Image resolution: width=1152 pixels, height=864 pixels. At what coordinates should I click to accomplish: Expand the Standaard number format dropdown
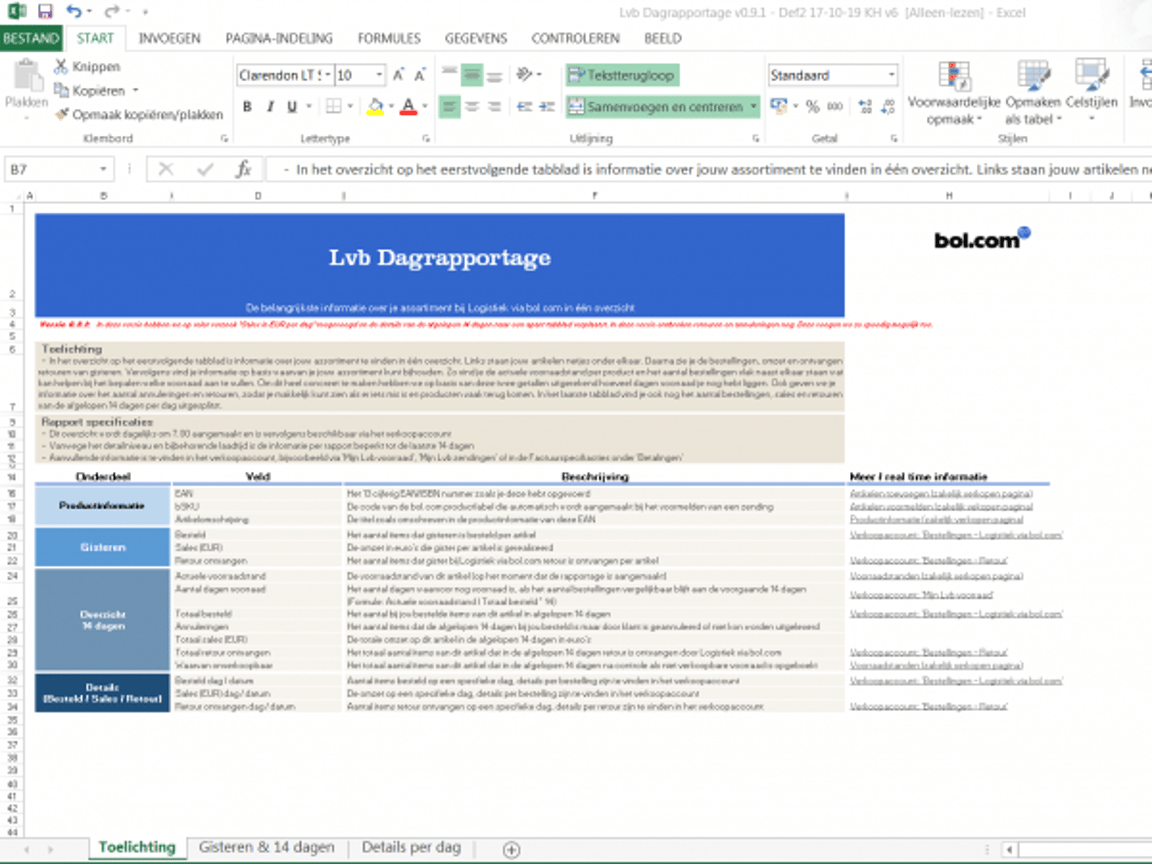click(x=891, y=75)
